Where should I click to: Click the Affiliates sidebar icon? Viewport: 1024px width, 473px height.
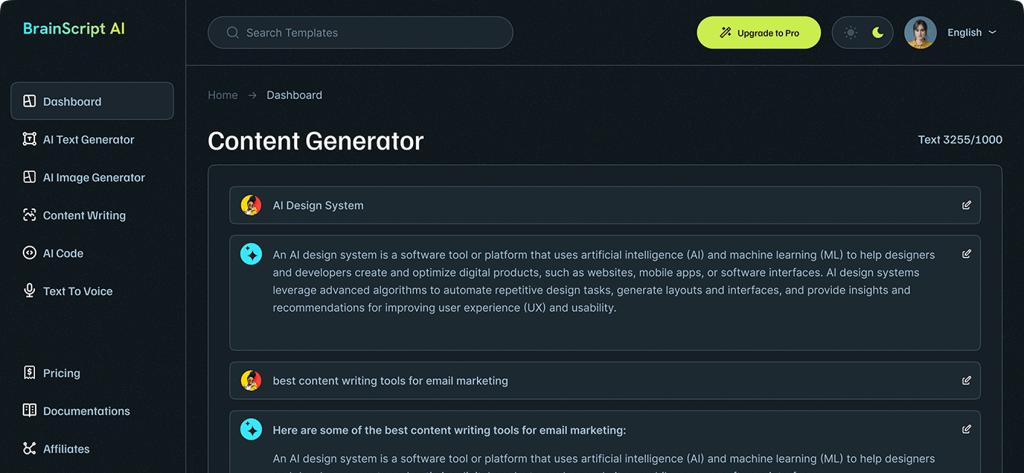tap(30, 449)
